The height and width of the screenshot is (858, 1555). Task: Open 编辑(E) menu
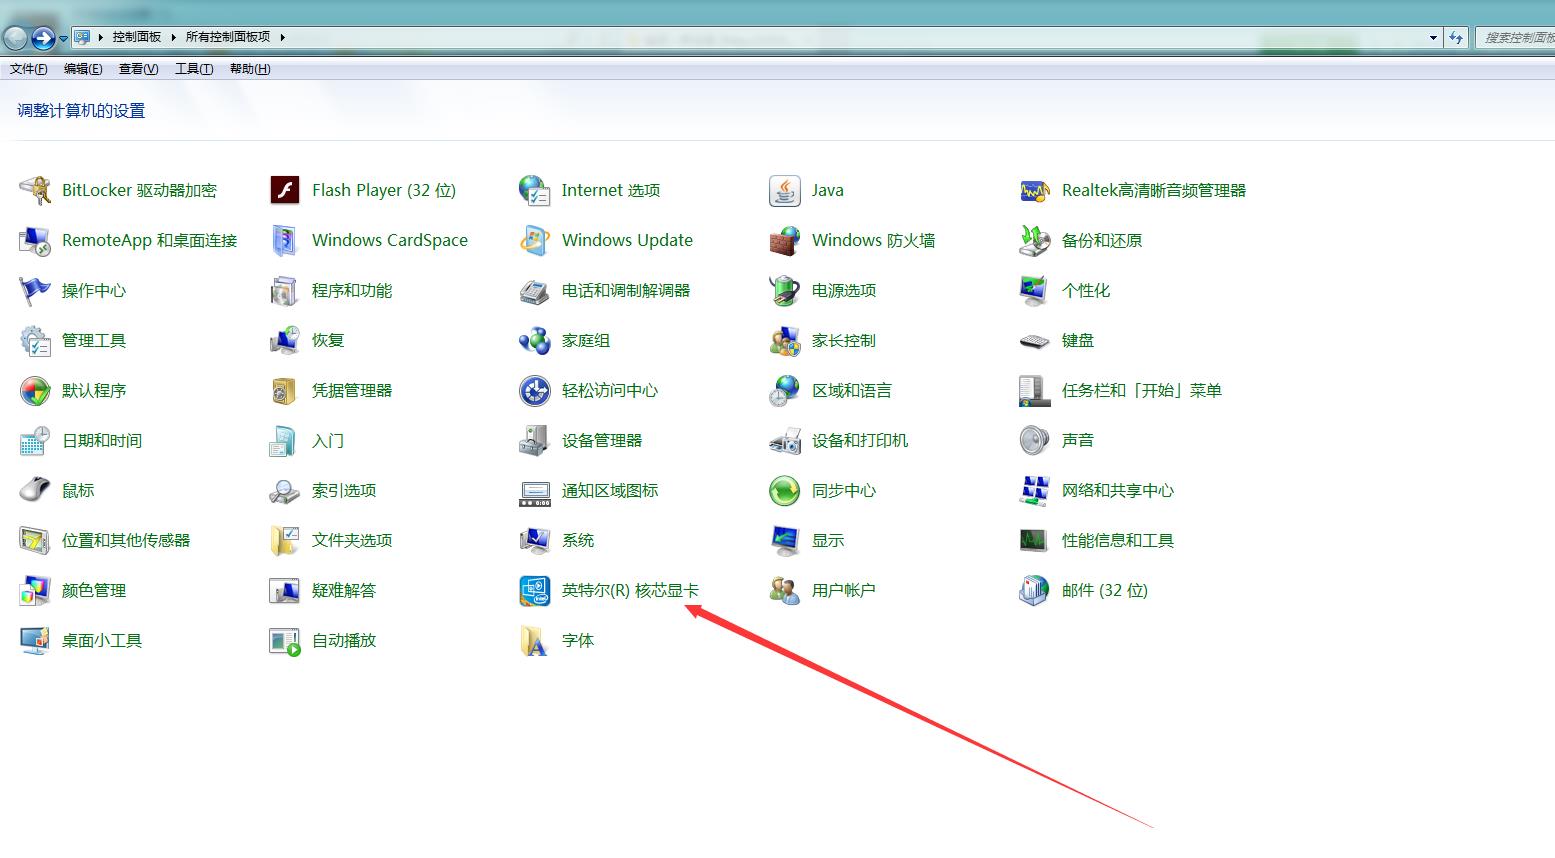pyautogui.click(x=83, y=69)
